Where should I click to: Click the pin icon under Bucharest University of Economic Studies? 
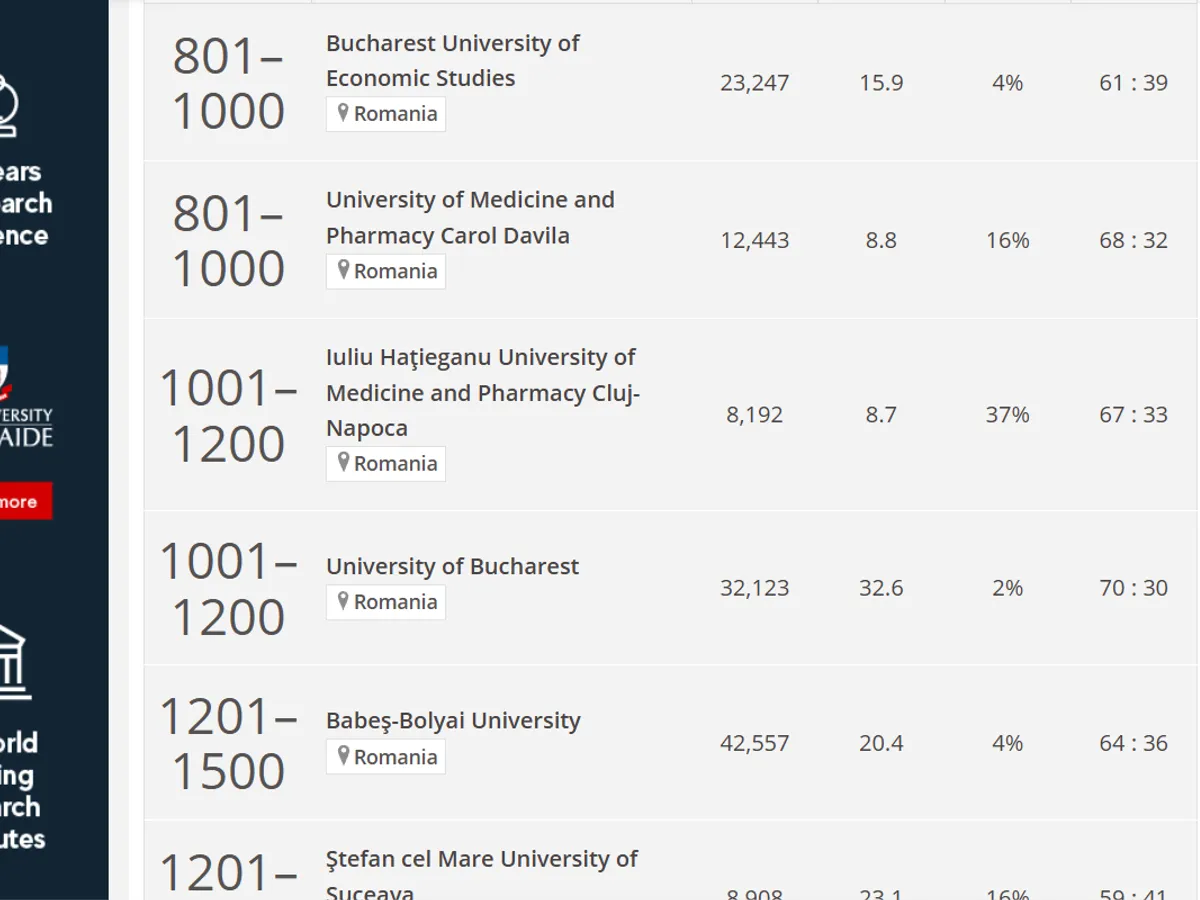pyautogui.click(x=343, y=114)
